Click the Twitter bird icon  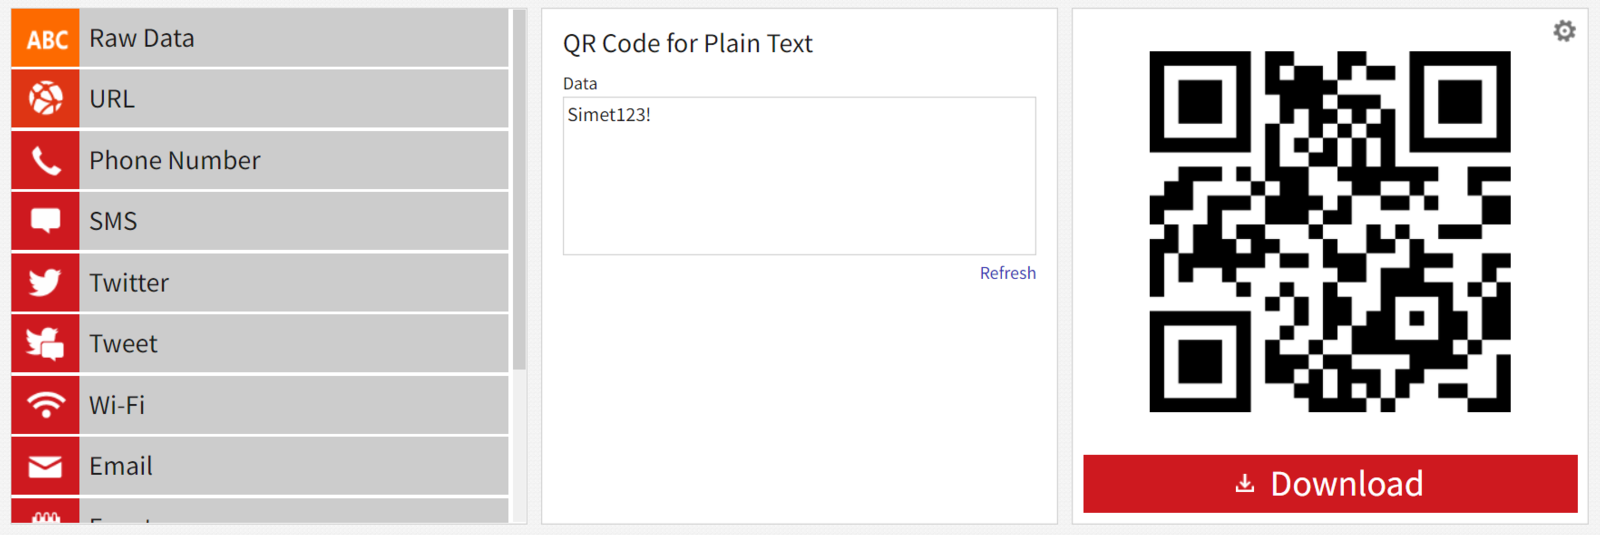click(x=46, y=283)
